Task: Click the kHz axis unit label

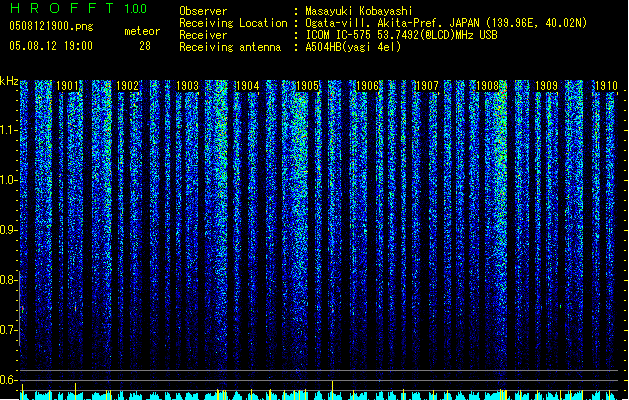Action: [9, 81]
